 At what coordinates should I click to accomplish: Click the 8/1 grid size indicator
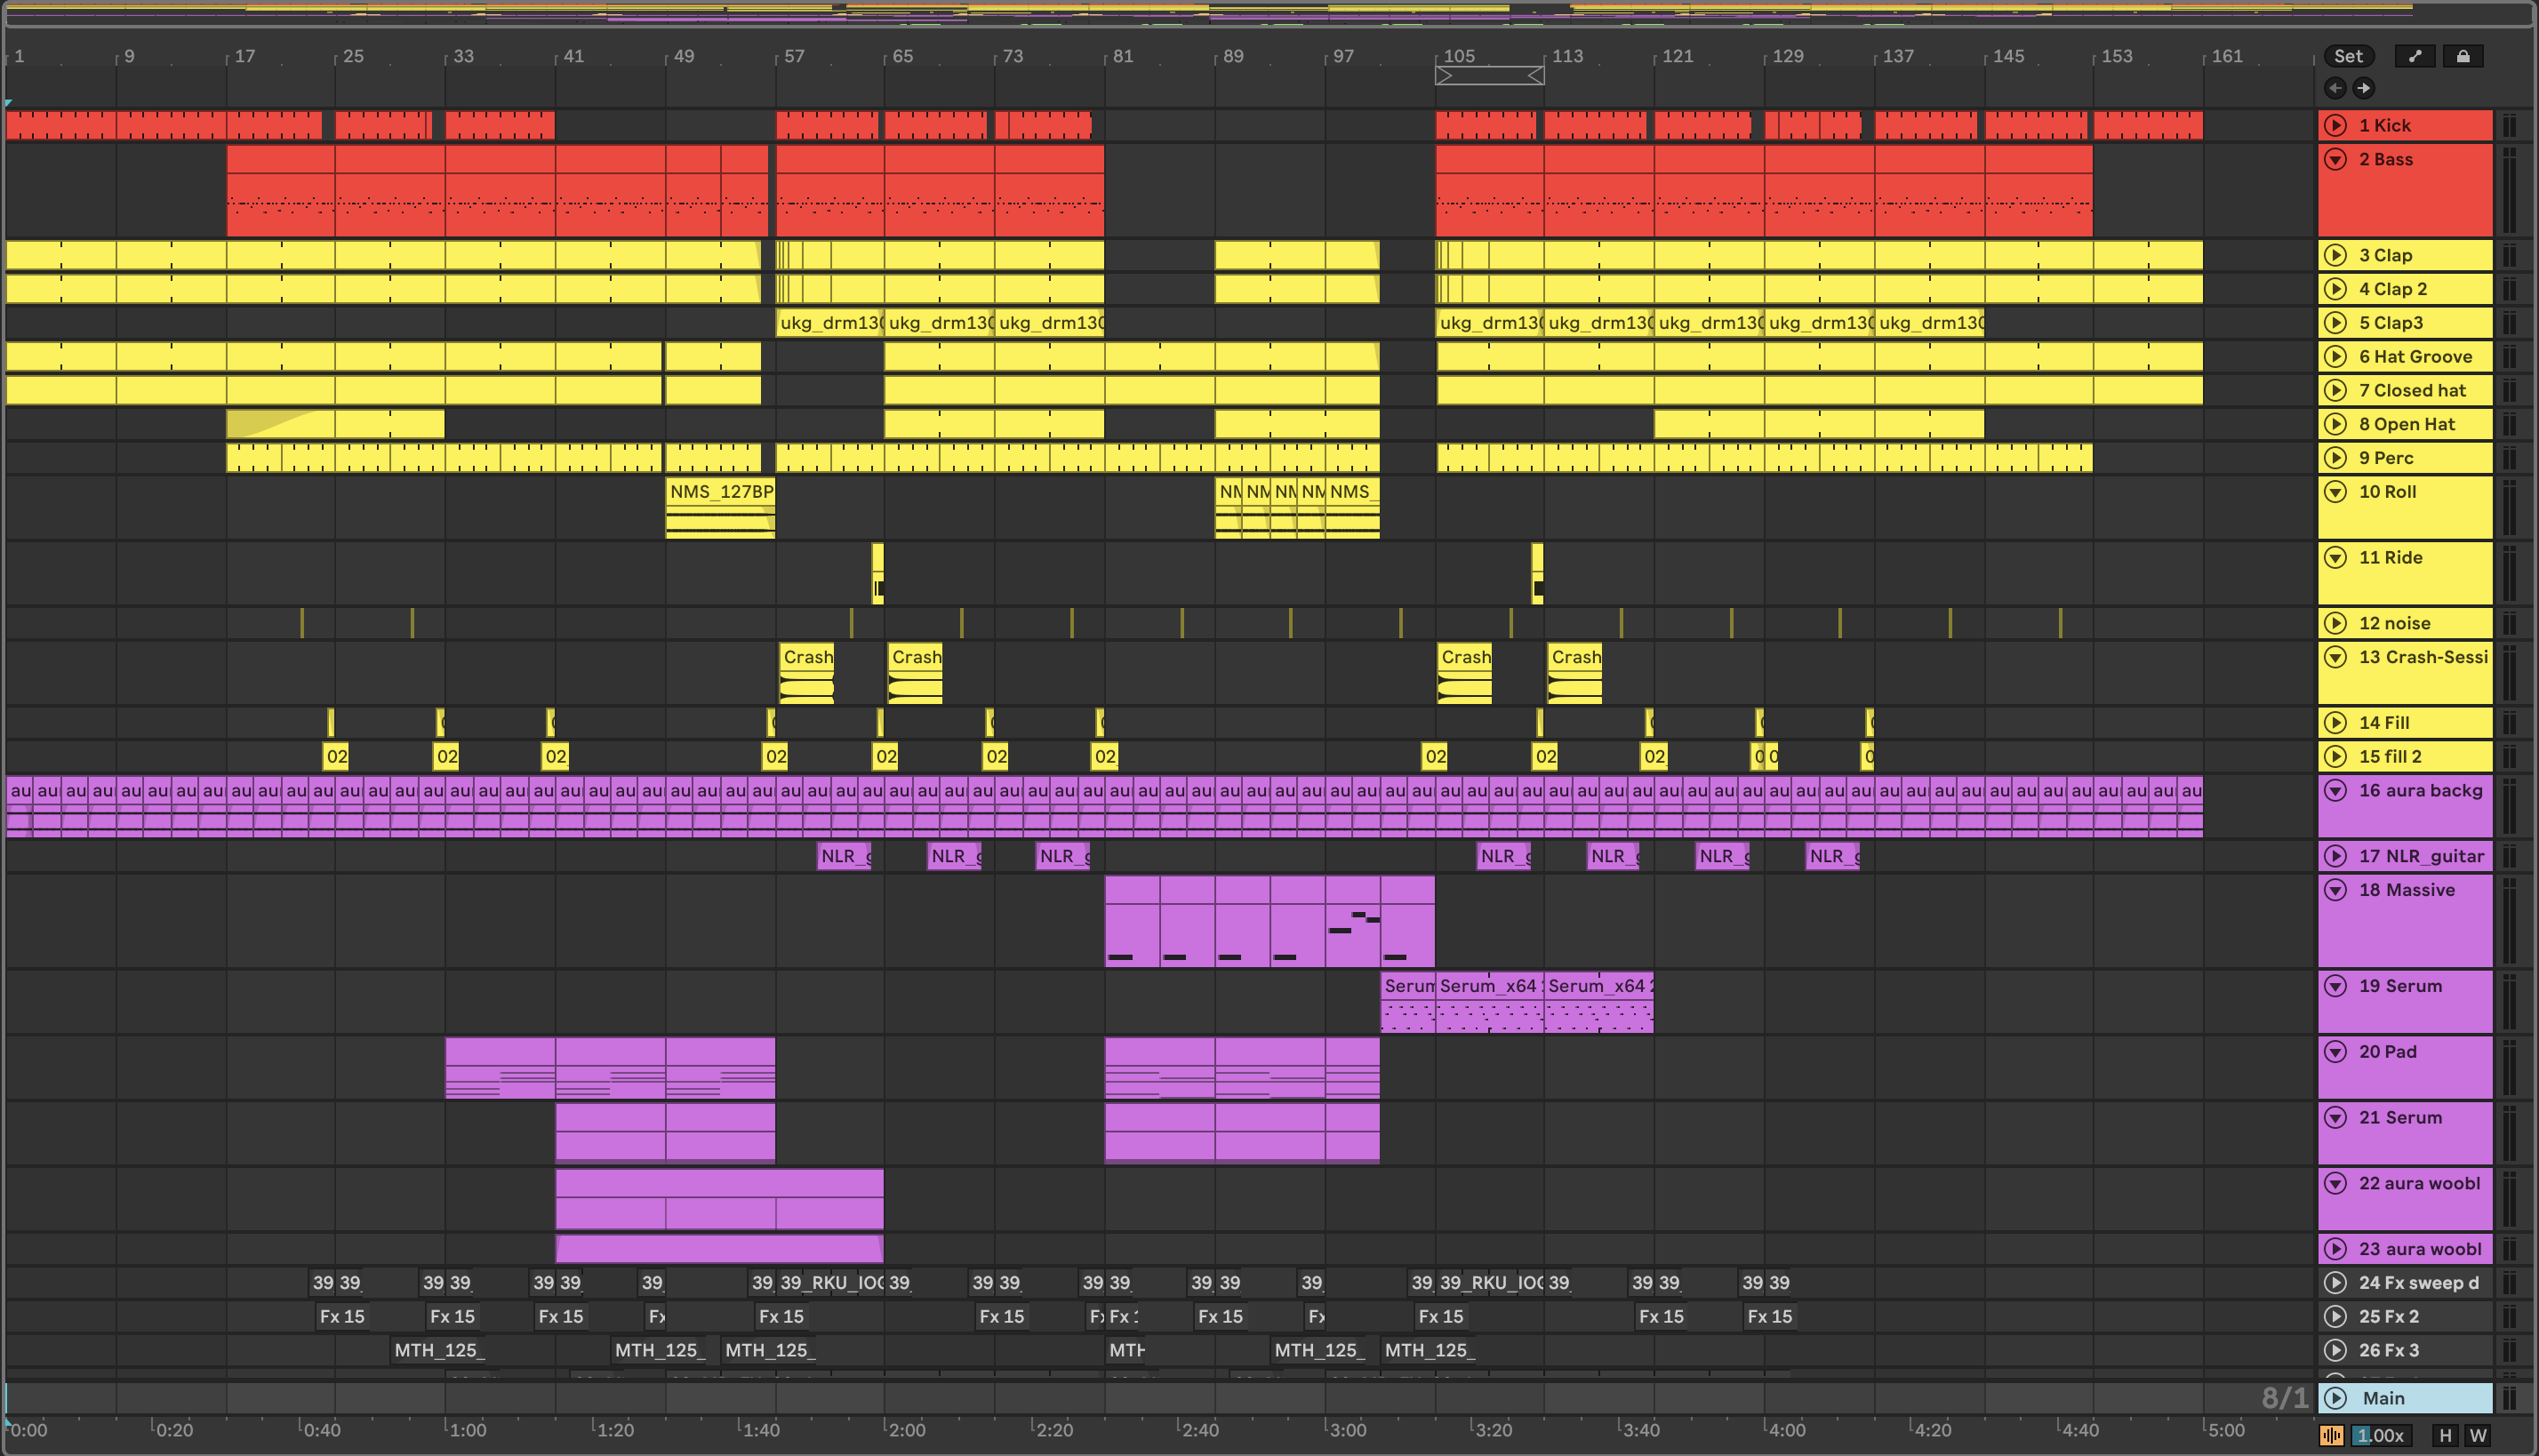[2284, 1398]
